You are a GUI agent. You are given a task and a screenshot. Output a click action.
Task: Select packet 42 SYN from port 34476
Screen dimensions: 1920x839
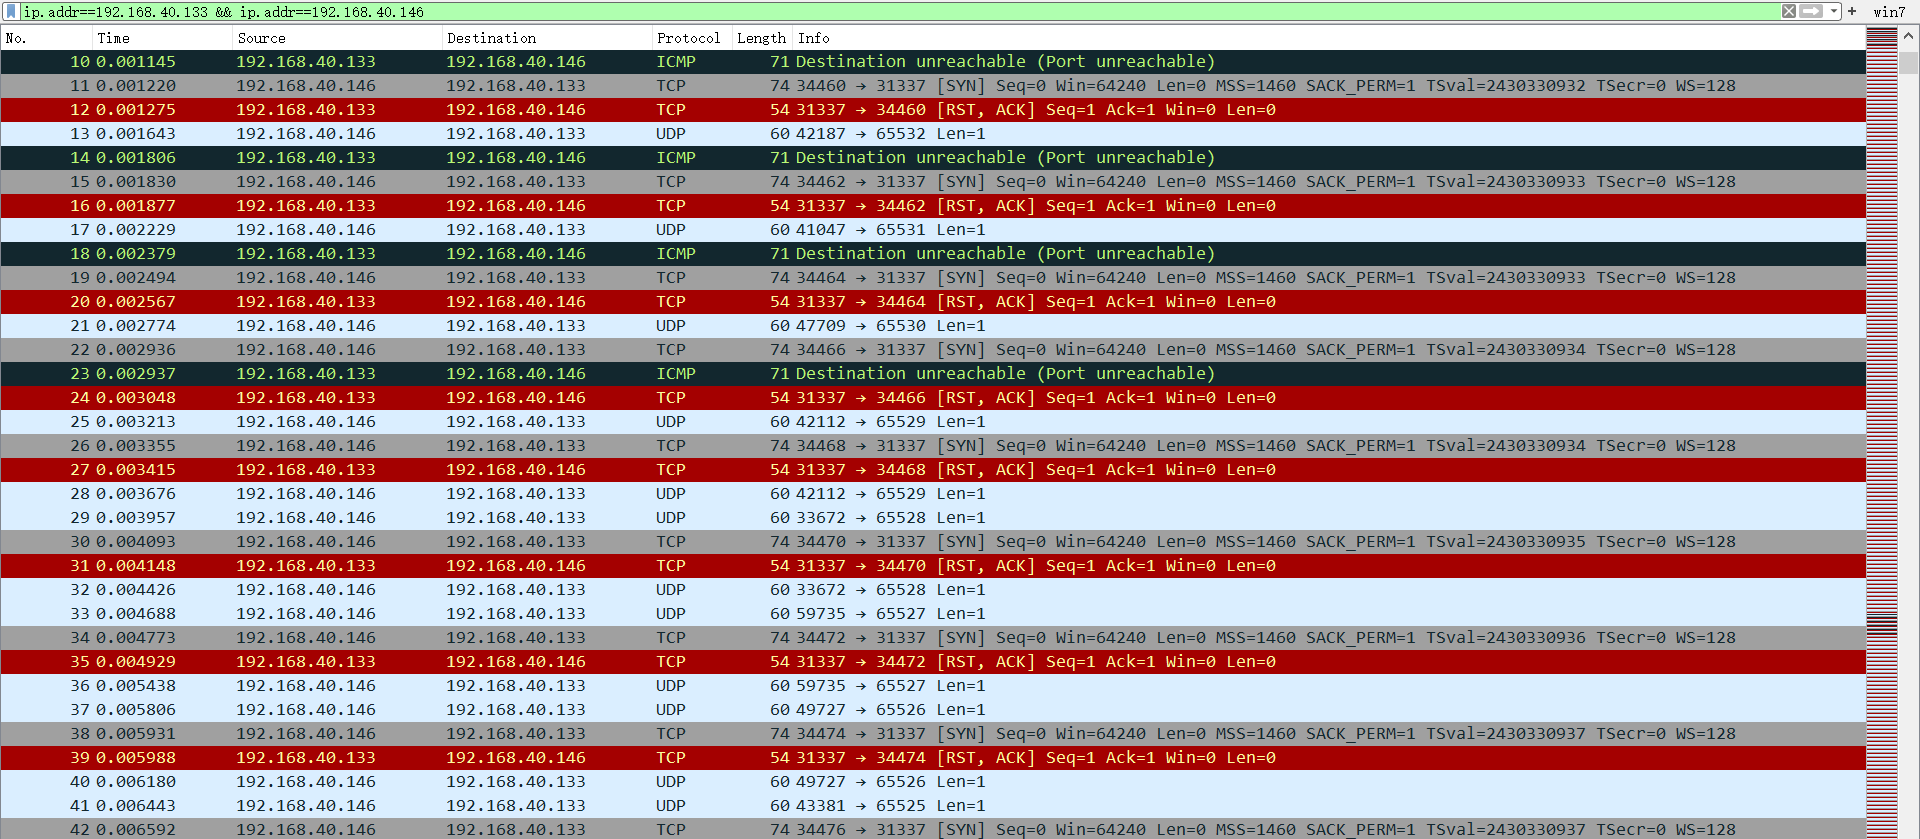(933, 829)
